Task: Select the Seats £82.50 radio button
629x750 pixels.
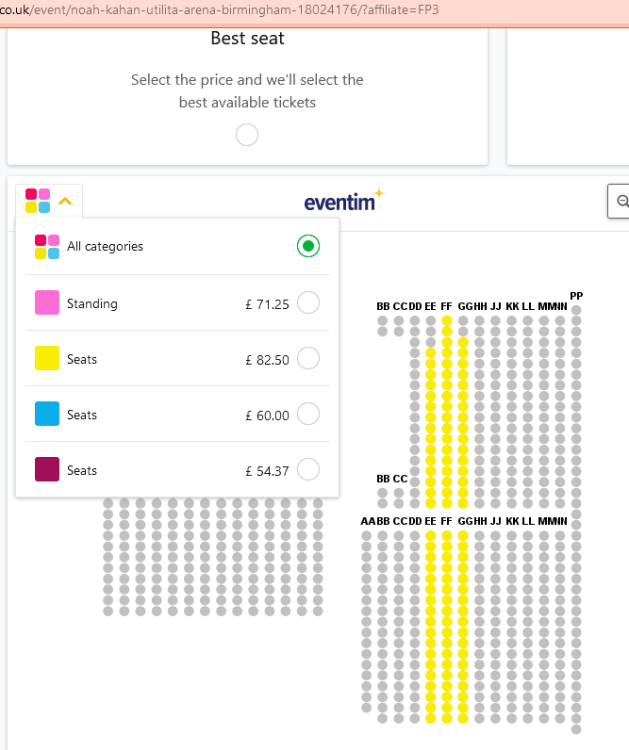Action: 308,358
